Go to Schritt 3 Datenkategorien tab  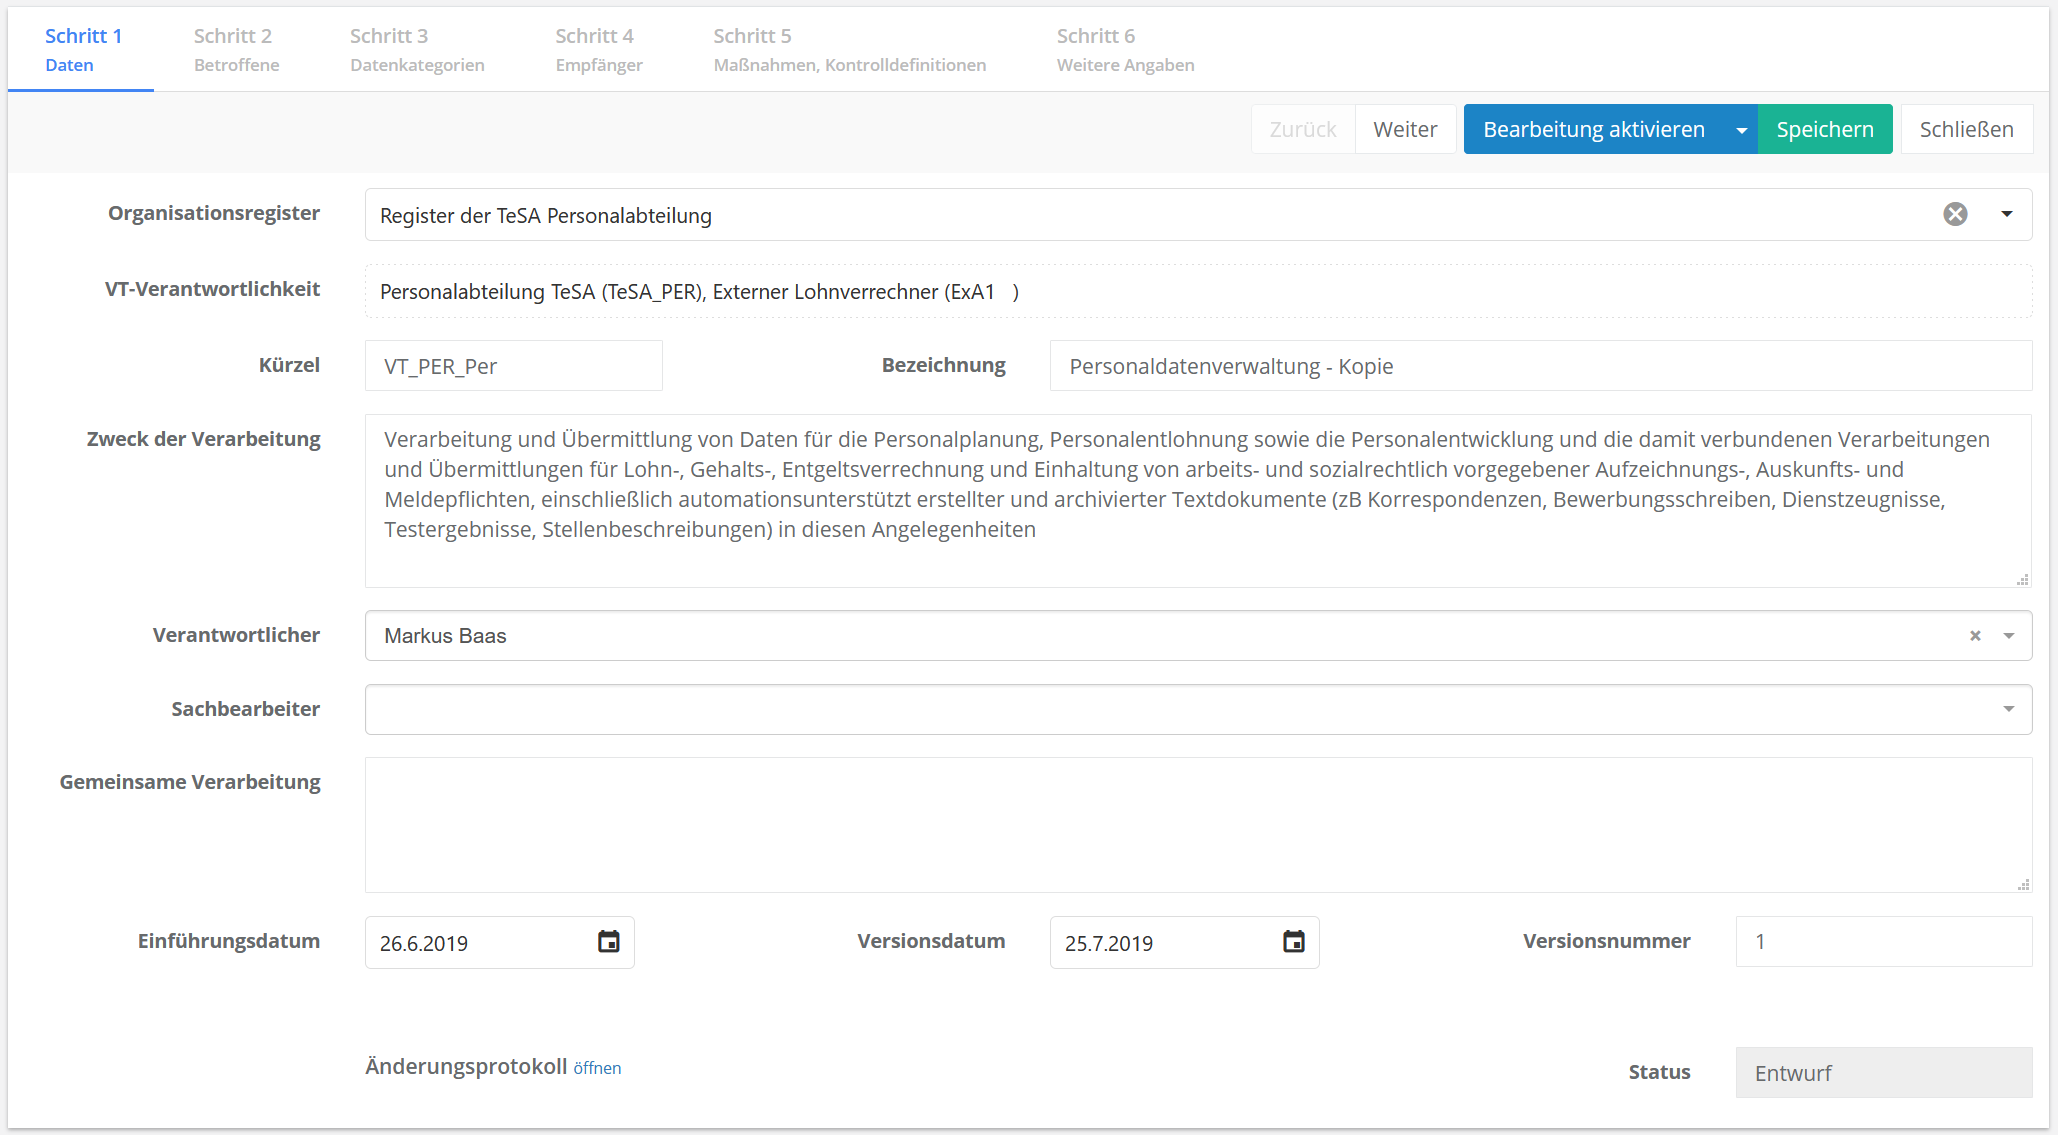point(417,50)
